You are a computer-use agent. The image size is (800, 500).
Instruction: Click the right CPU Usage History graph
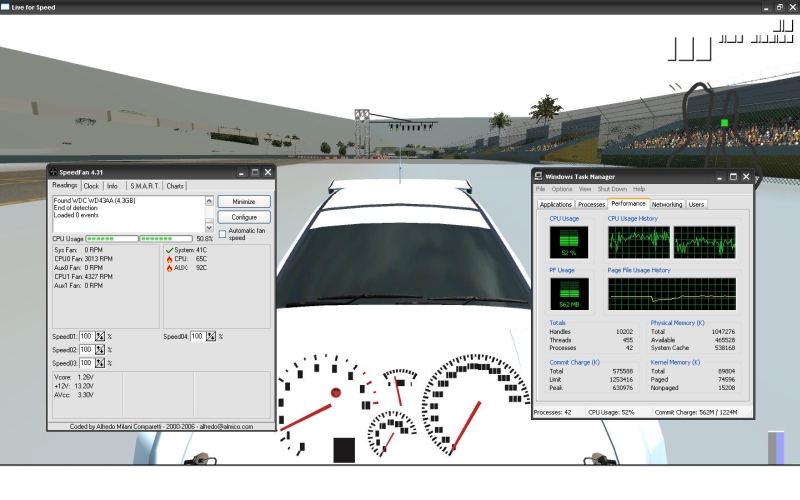tap(705, 242)
